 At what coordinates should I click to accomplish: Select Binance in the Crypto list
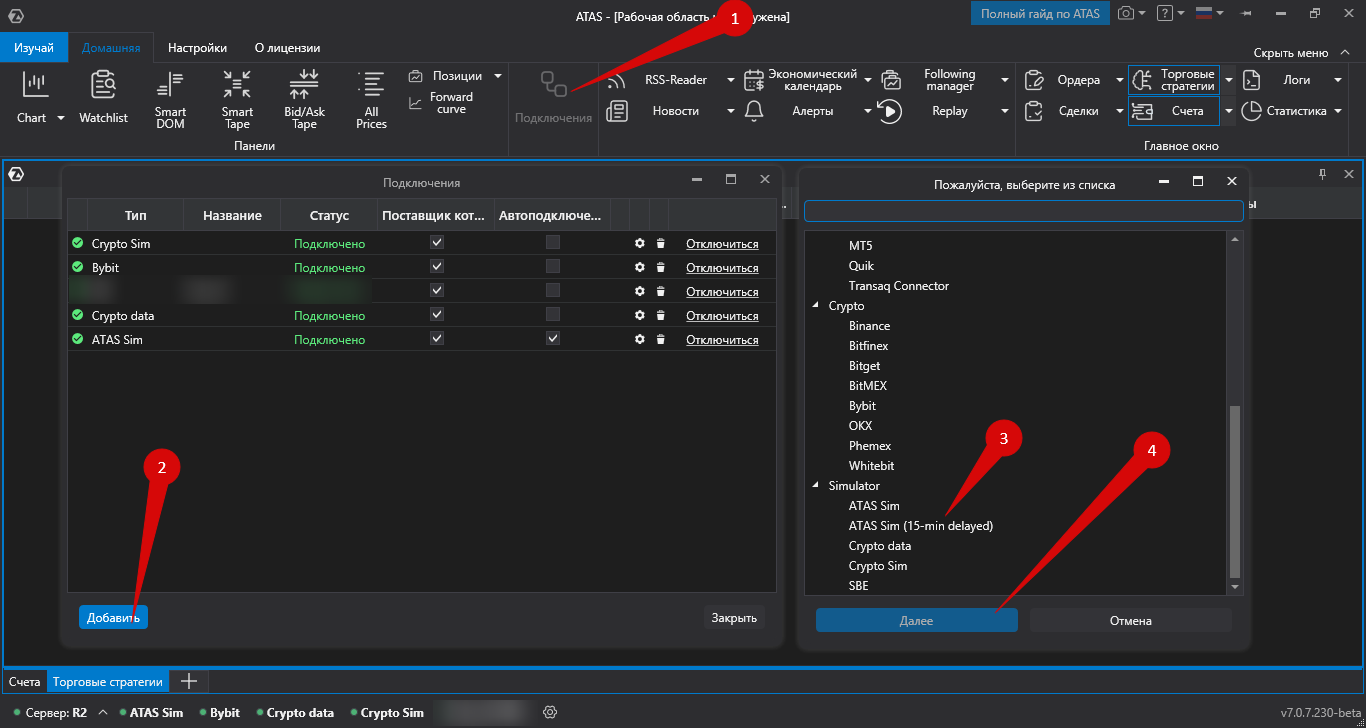[x=869, y=326]
